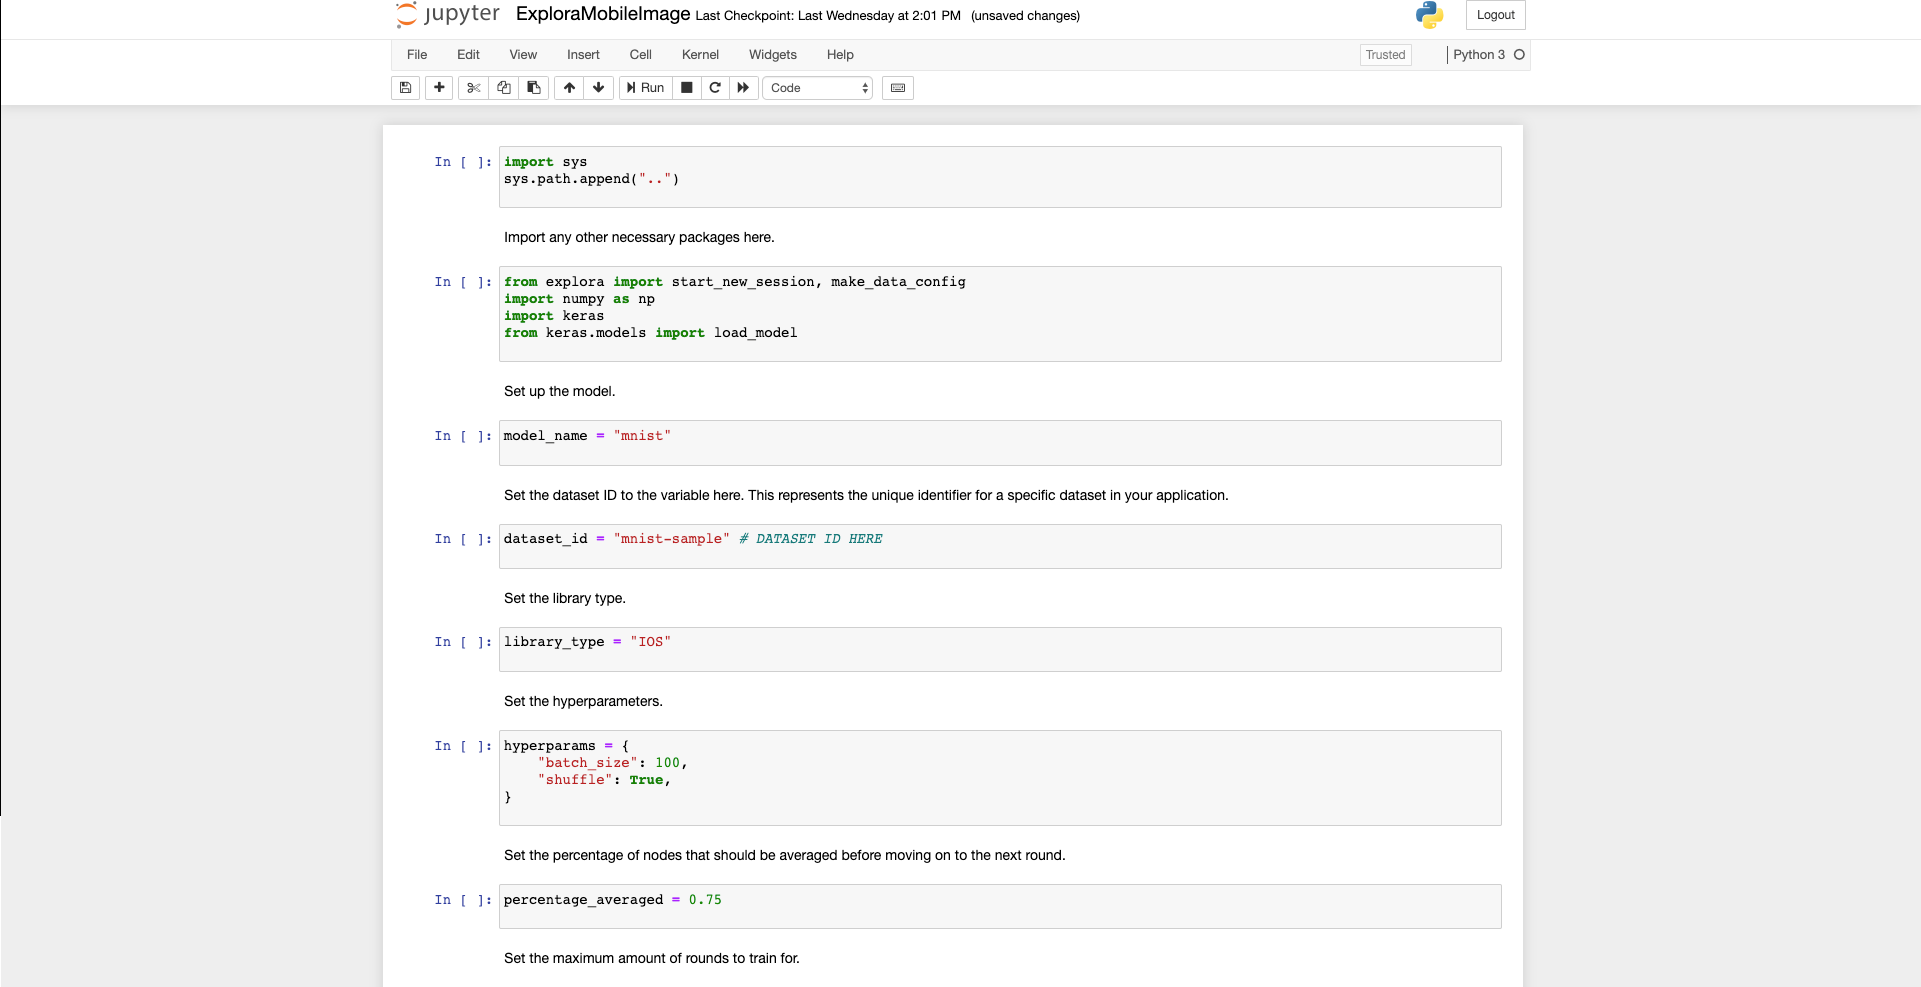The height and width of the screenshot is (987, 1921).
Task: Open the Kernel menu
Action: pyautogui.click(x=700, y=55)
